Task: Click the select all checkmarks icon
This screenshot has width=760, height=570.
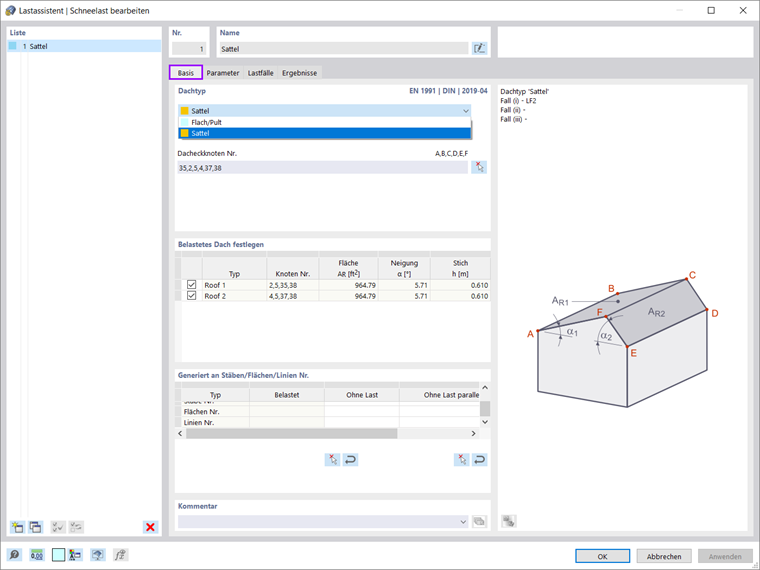Action: tap(58, 527)
